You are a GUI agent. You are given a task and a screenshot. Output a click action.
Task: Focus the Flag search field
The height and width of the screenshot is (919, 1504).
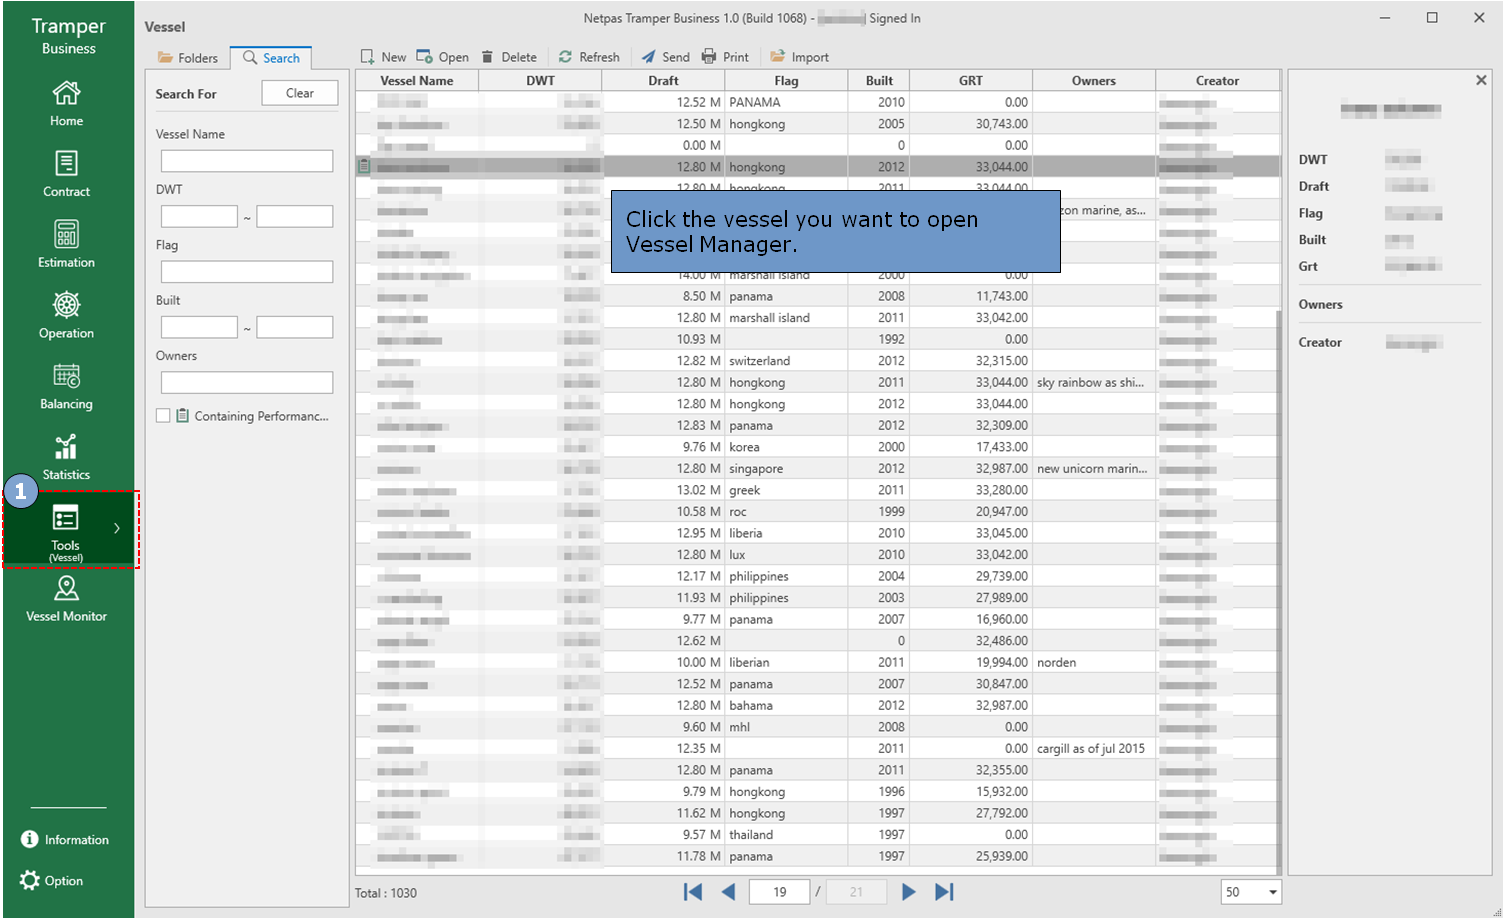pyautogui.click(x=247, y=272)
